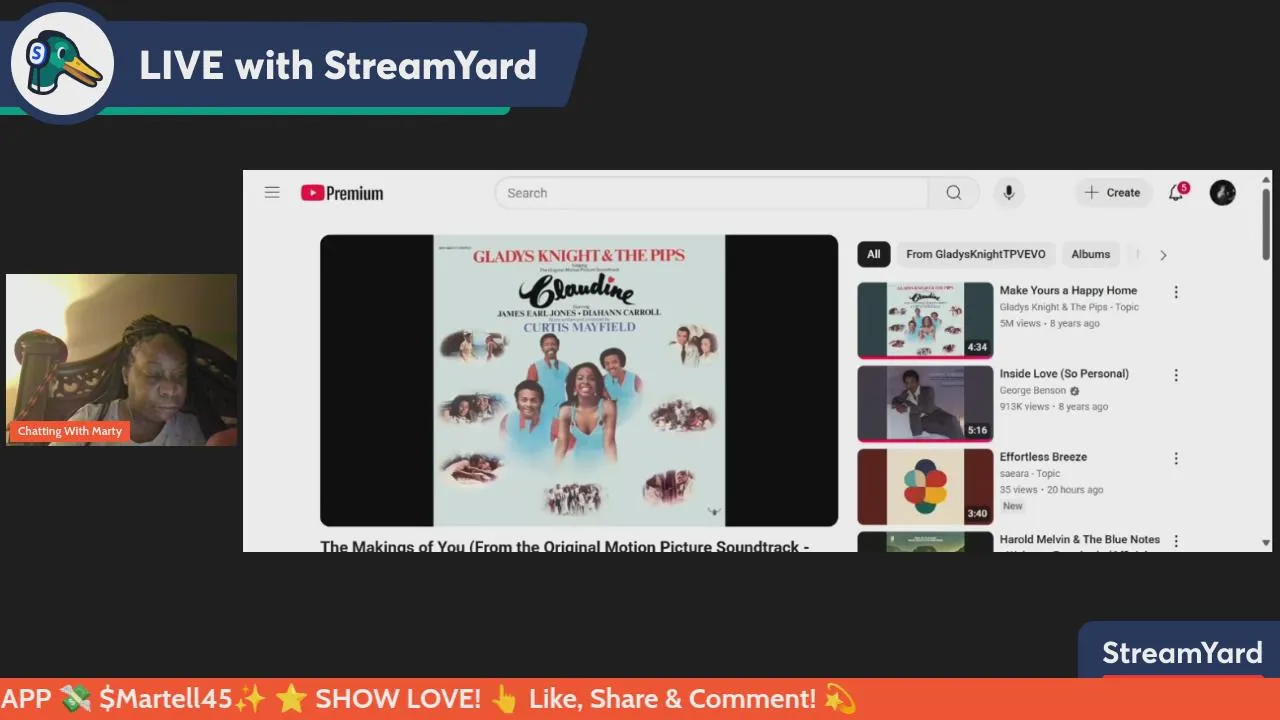Image resolution: width=1280 pixels, height=720 pixels.
Task: Open Harold Melvin & The Blue Notes video
Action: pyautogui.click(x=1080, y=539)
